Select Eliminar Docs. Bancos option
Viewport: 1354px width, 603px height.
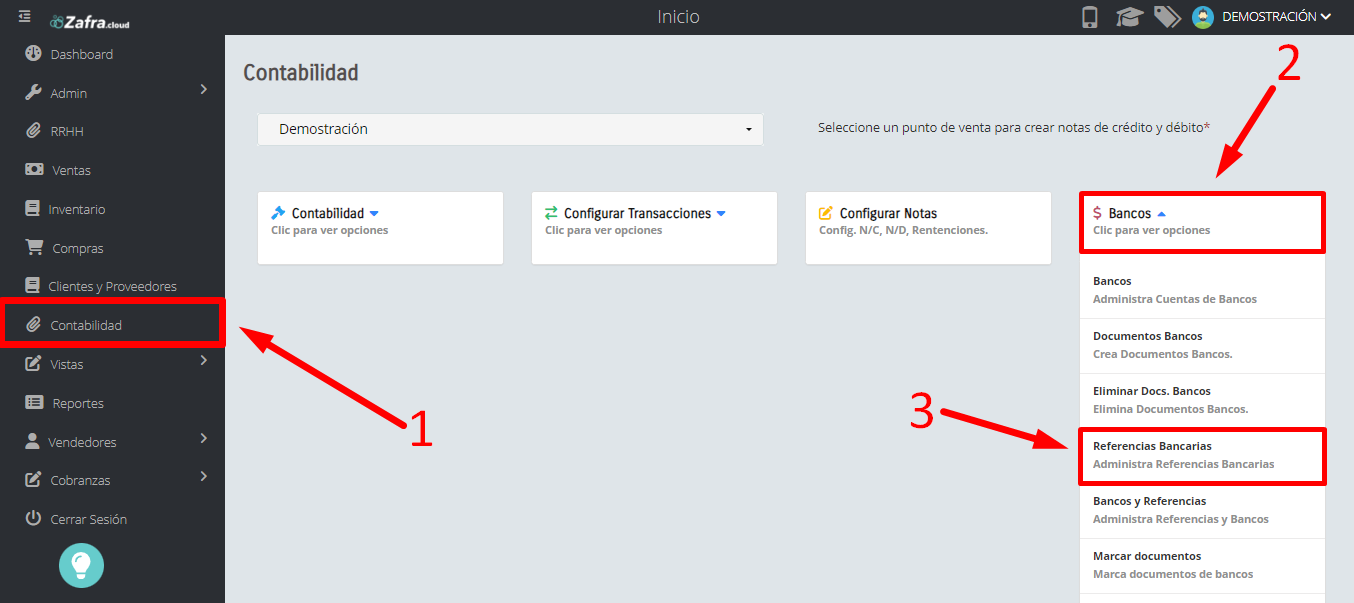(1202, 400)
